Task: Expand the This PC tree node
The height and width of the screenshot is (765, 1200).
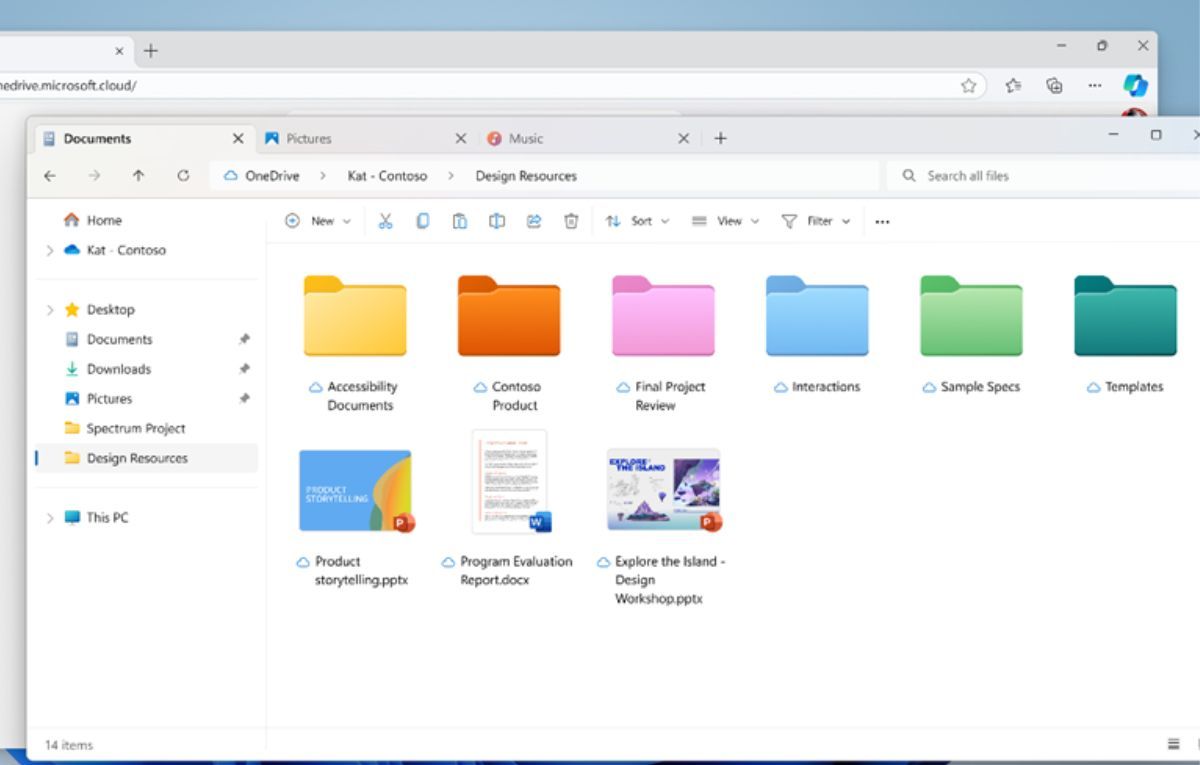Action: (x=50, y=518)
